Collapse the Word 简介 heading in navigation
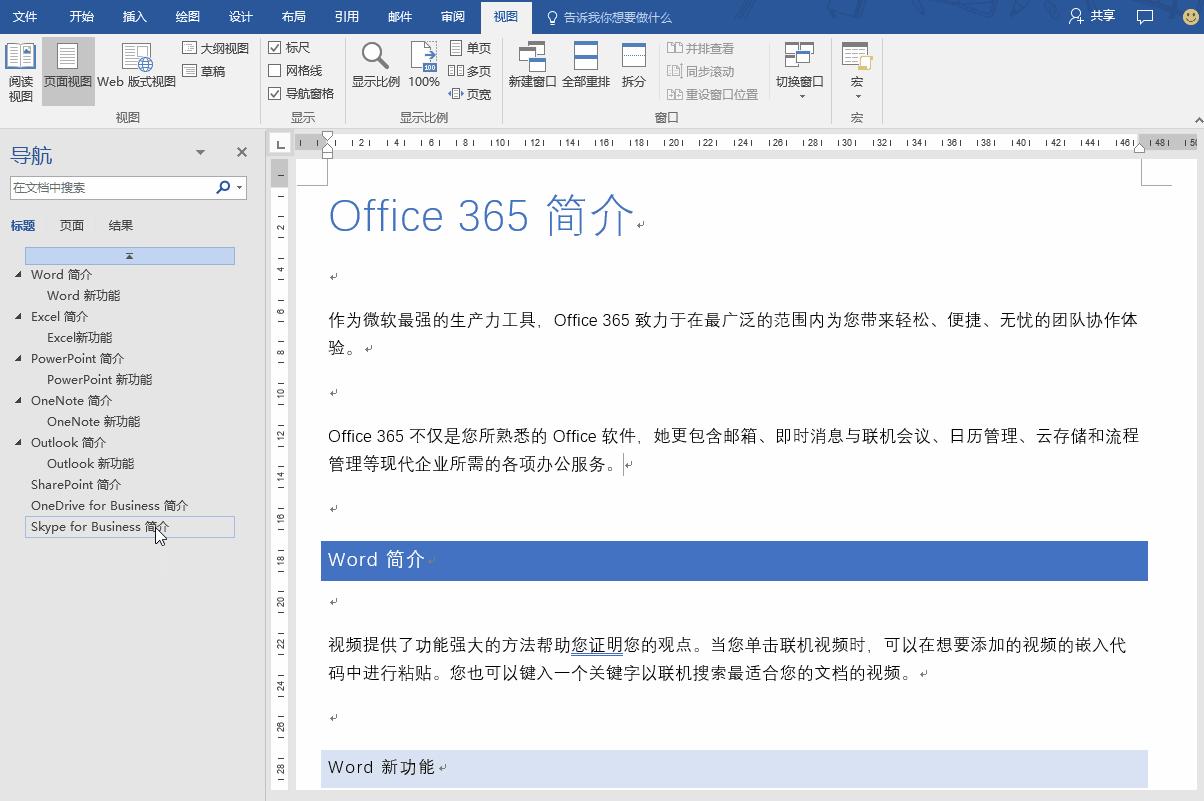 pyautogui.click(x=19, y=274)
